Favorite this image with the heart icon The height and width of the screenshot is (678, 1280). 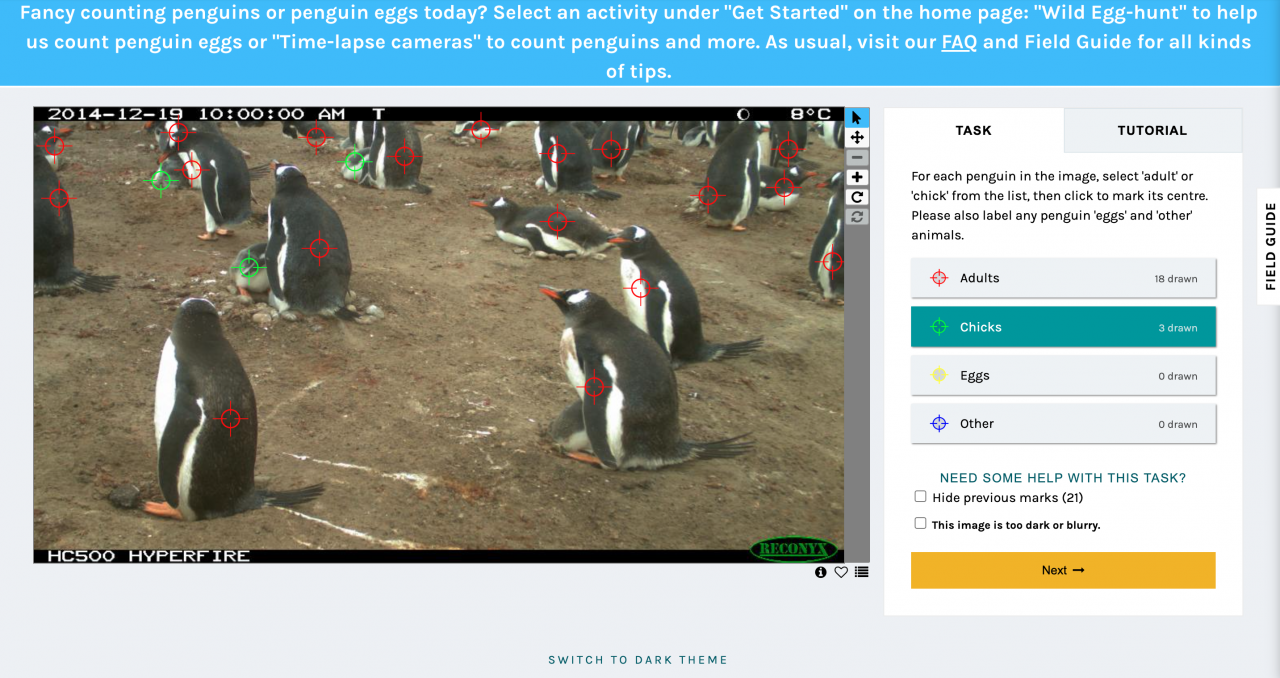[x=841, y=572]
